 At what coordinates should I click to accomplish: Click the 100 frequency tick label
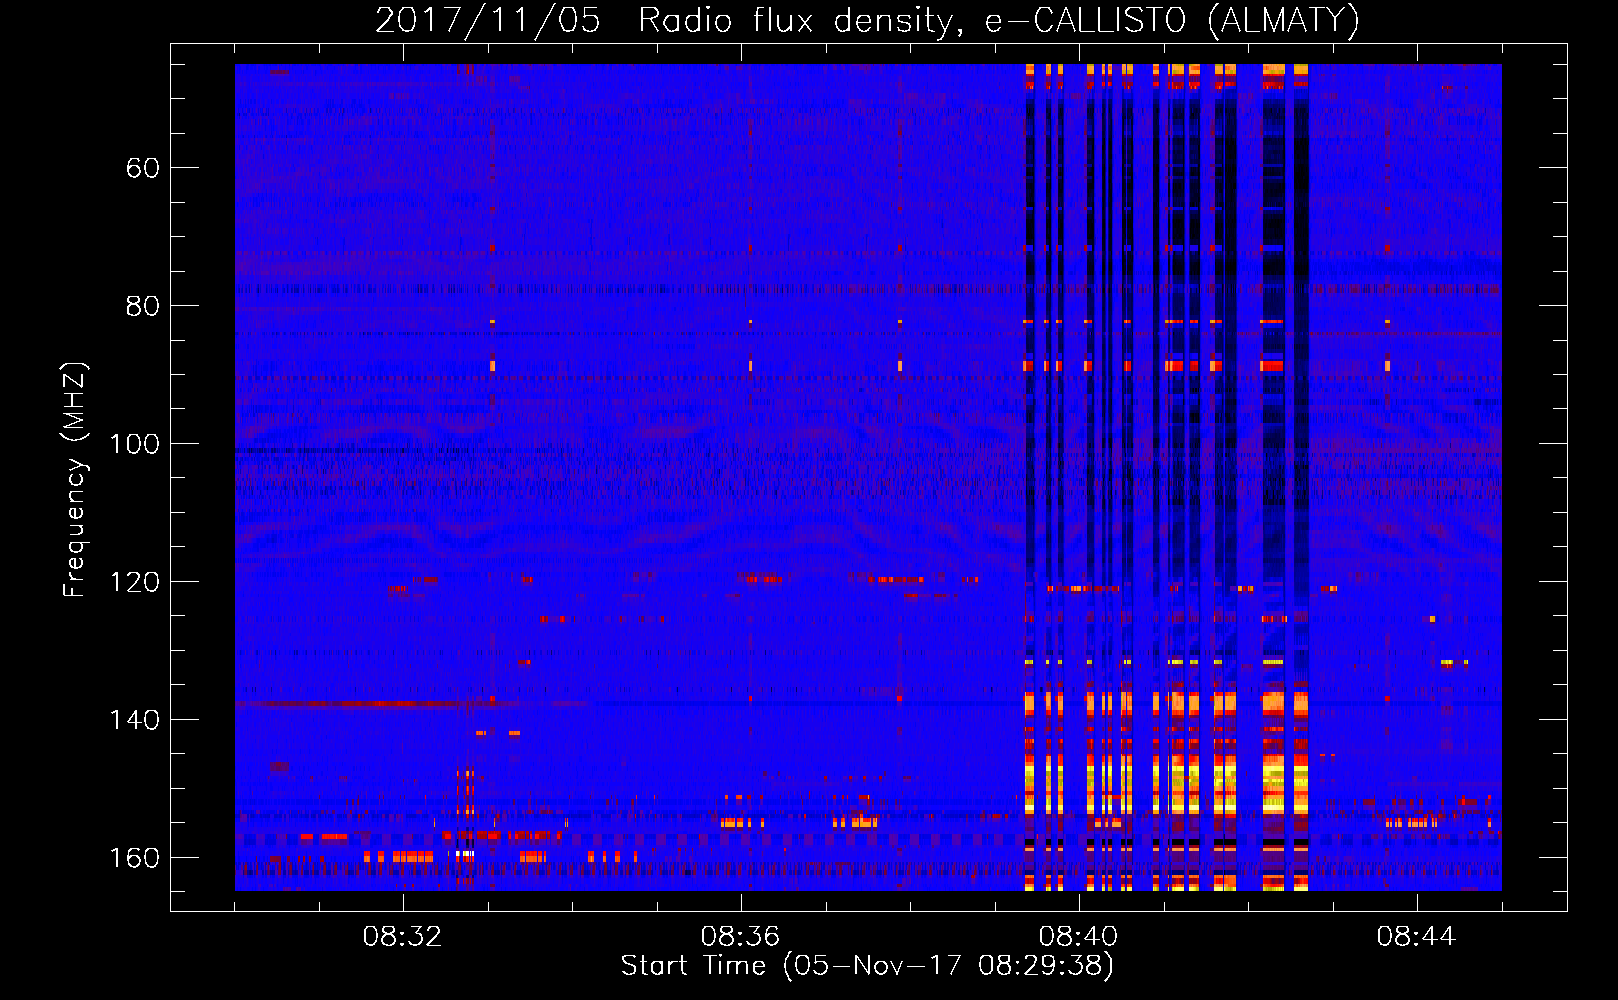tap(135, 444)
